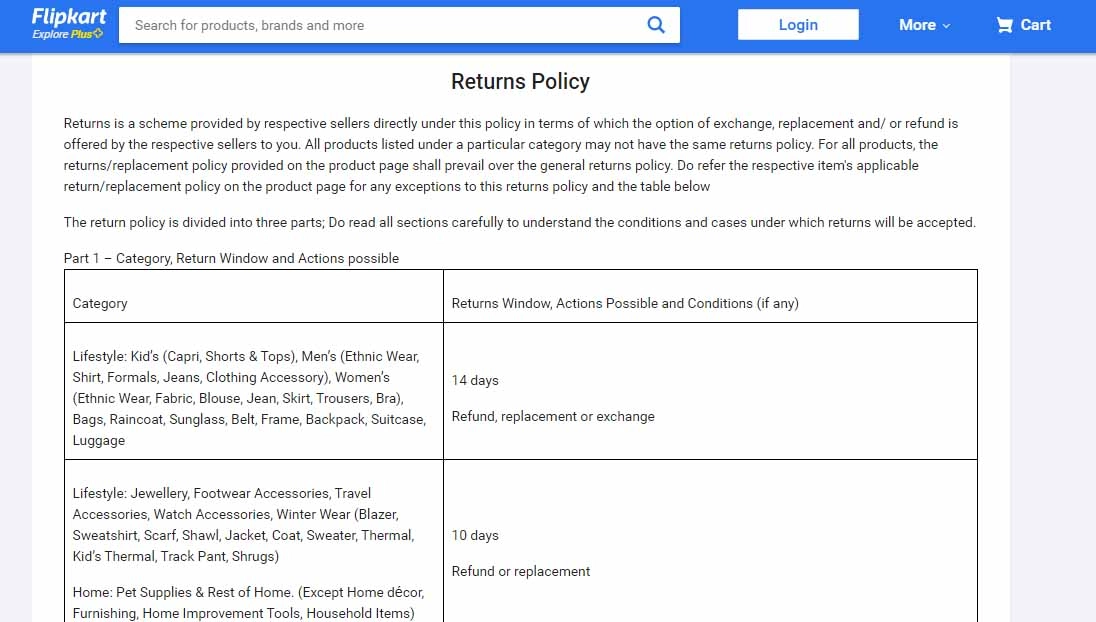Click the 14 days table cell
This screenshot has width=1096, height=622.
pos(475,380)
